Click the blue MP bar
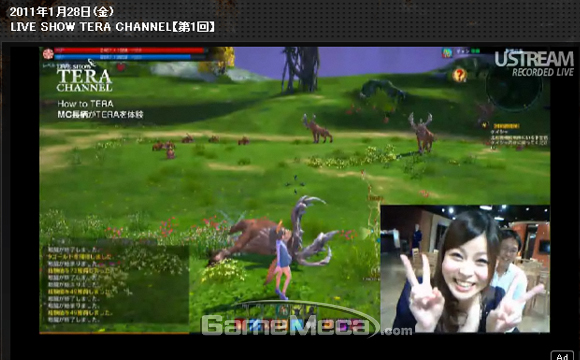580x360 pixels. click(123, 57)
